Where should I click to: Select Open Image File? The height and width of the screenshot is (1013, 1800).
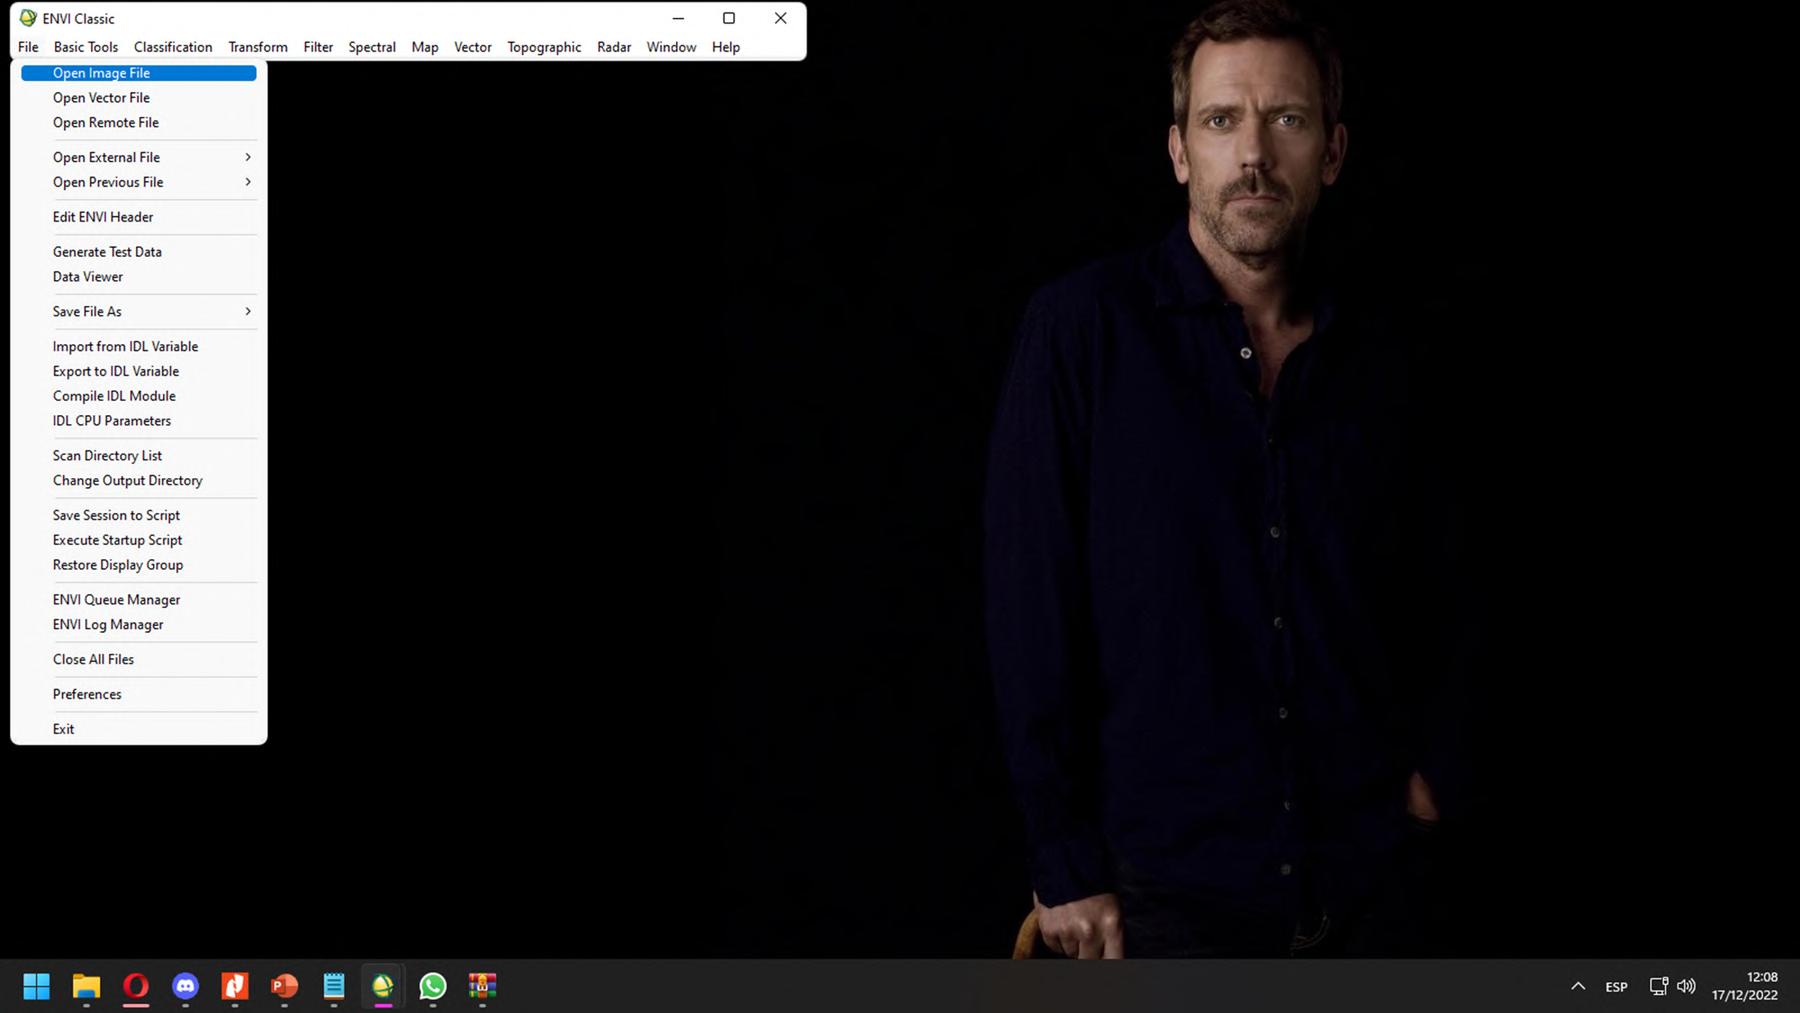point(139,73)
